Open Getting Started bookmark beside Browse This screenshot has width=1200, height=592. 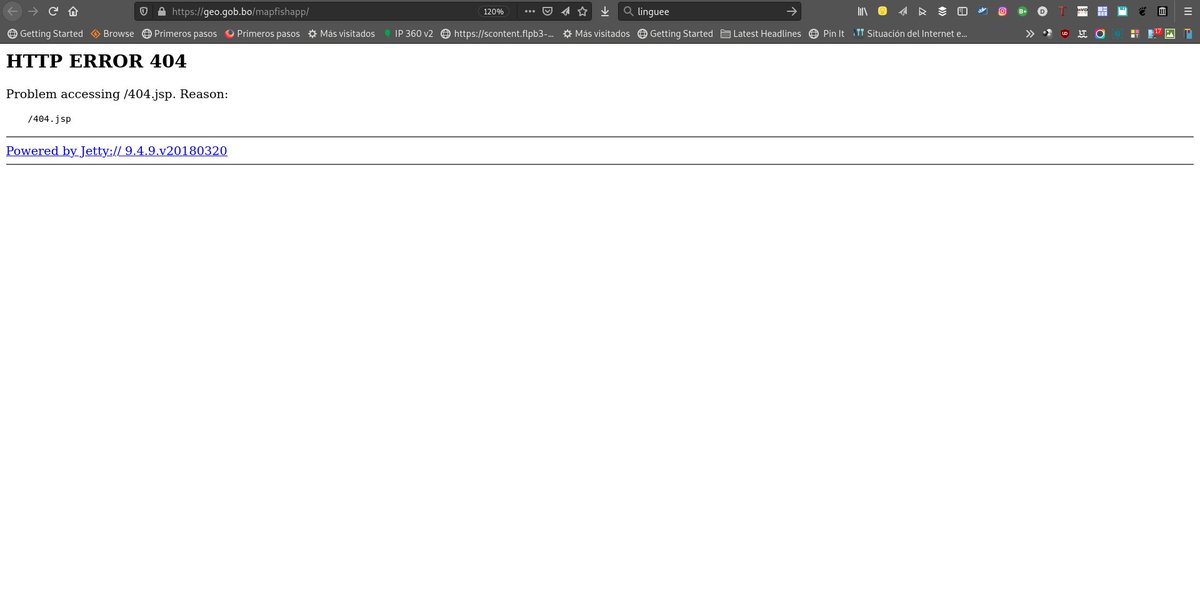click(45, 33)
